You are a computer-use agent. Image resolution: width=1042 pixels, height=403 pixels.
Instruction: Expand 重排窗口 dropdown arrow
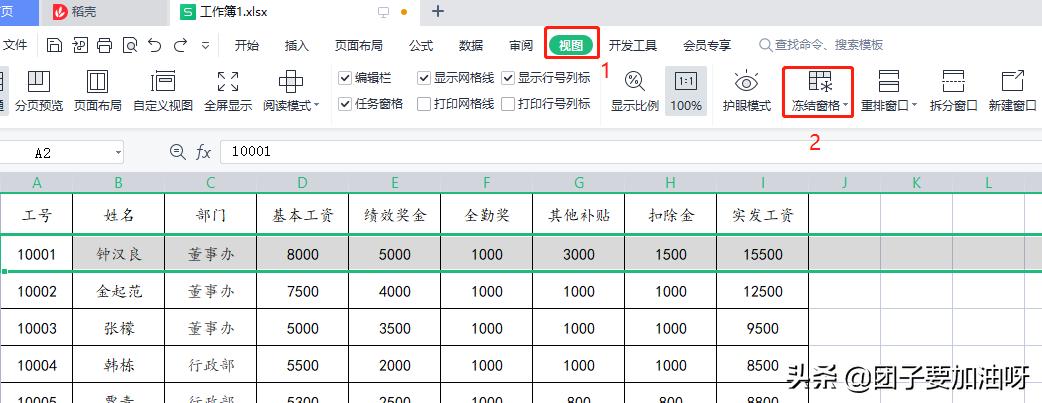pos(914,105)
